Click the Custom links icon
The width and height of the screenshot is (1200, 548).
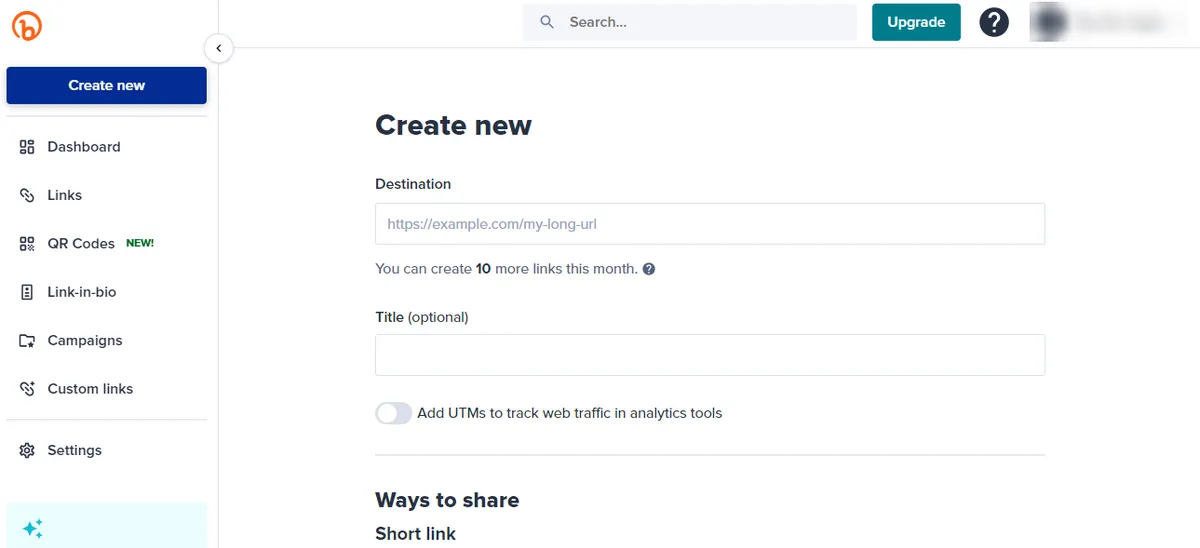tap(27, 389)
